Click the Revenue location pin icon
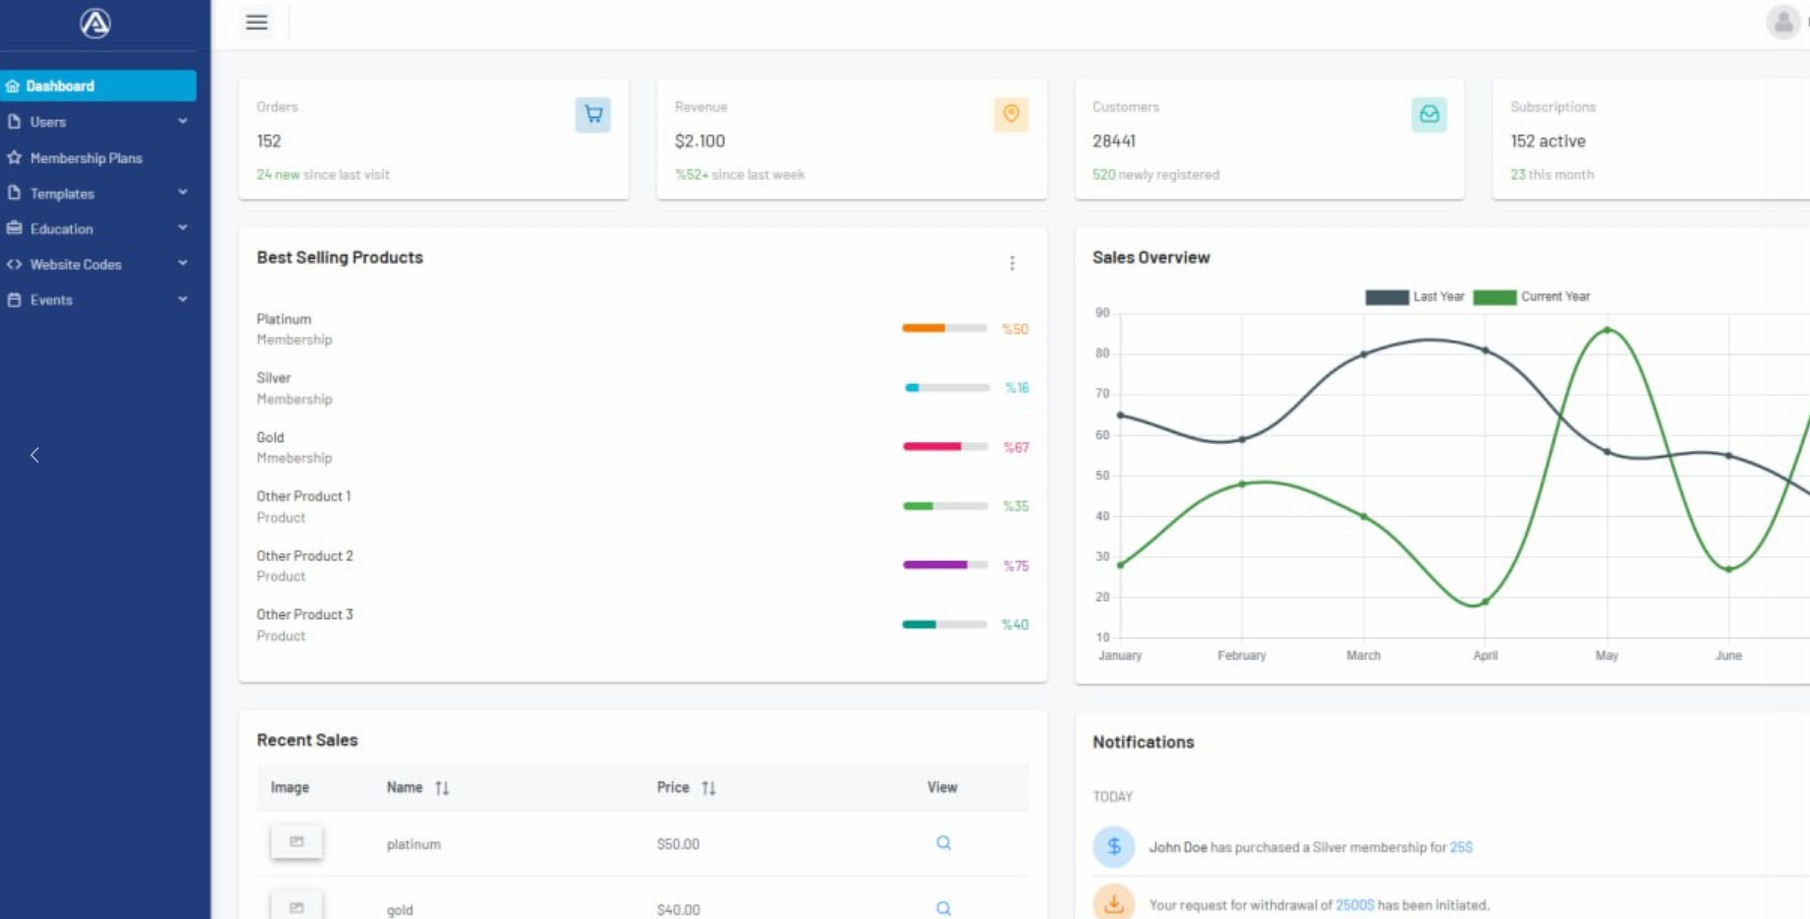 click(x=1011, y=114)
